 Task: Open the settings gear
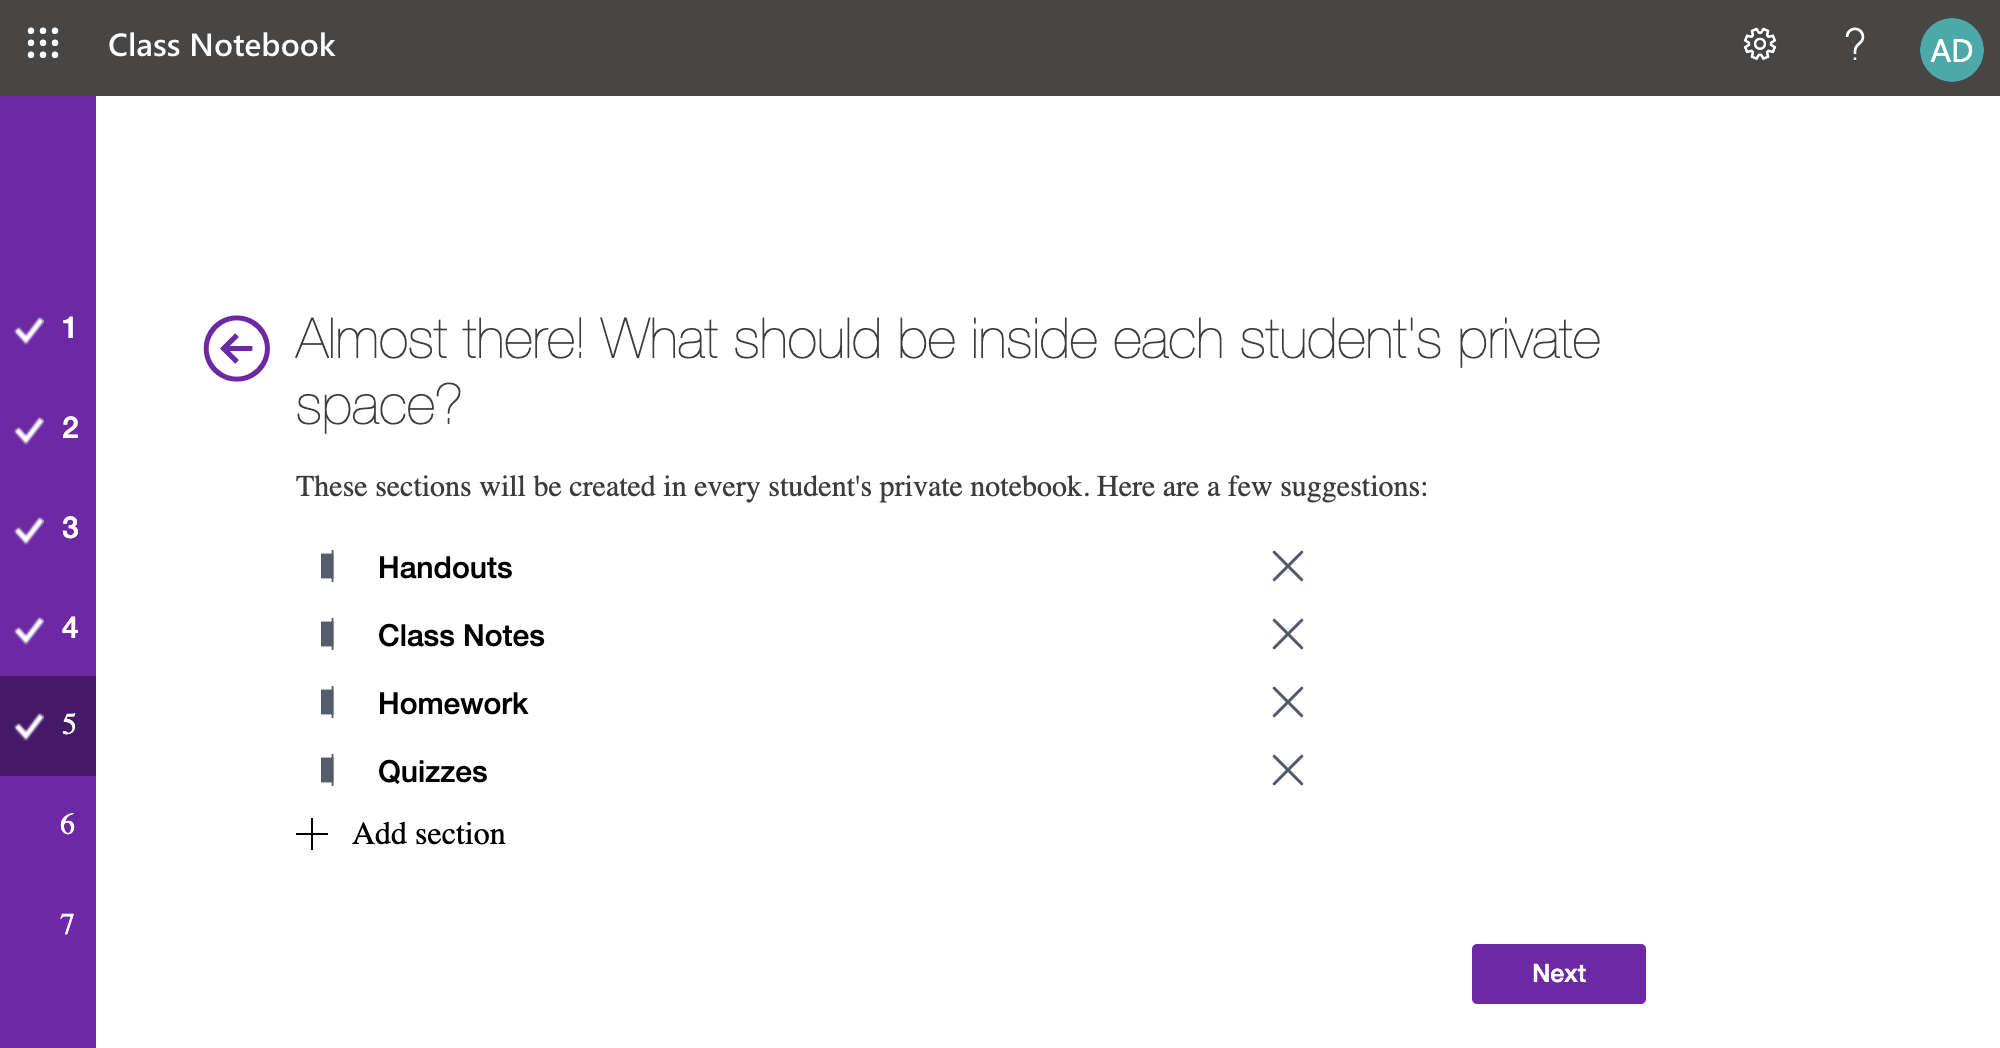click(1759, 44)
